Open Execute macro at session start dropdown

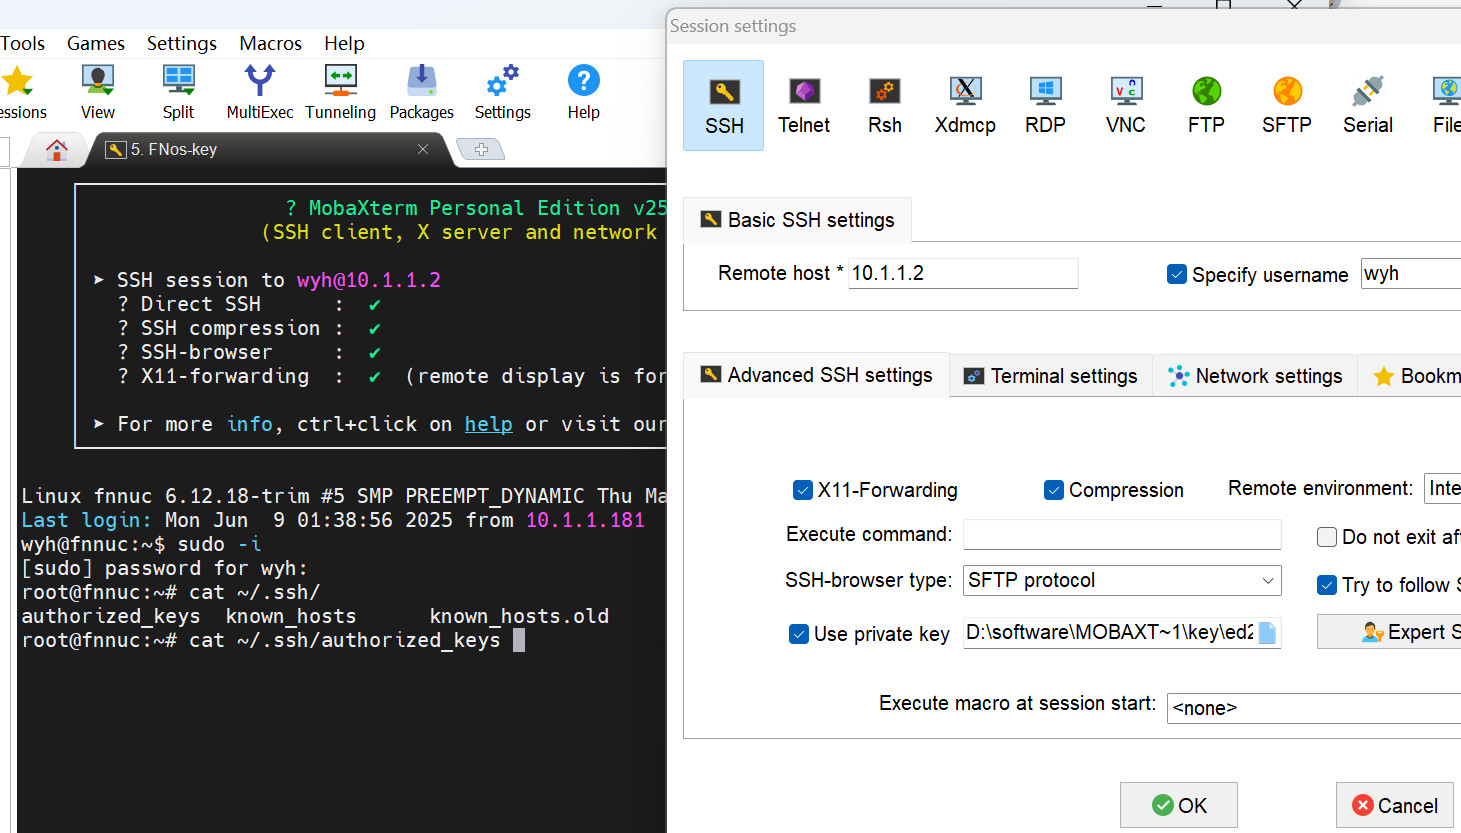click(x=1313, y=708)
